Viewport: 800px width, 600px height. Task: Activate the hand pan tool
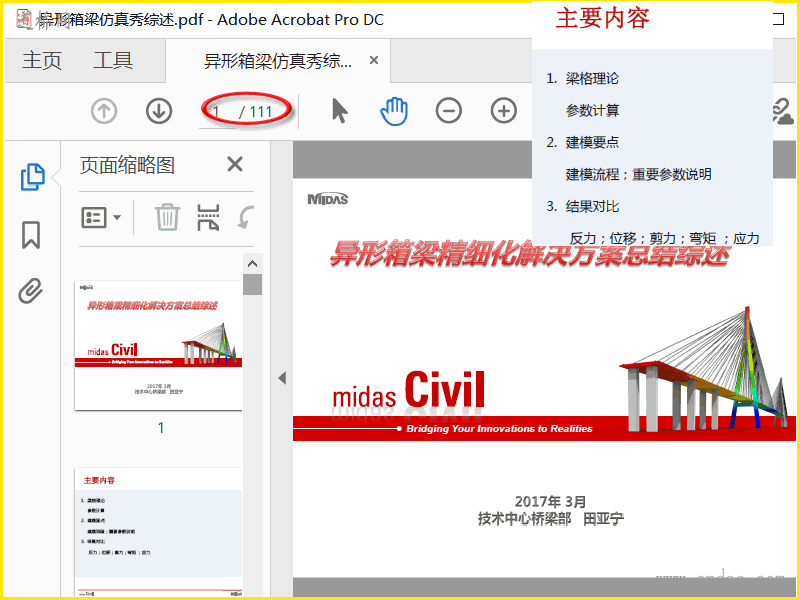[x=394, y=111]
